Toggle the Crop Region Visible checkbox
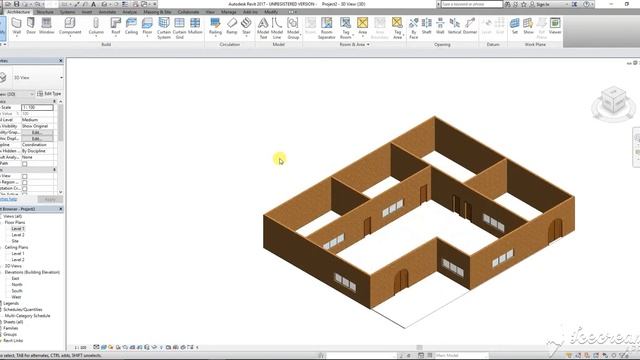 click(24, 182)
